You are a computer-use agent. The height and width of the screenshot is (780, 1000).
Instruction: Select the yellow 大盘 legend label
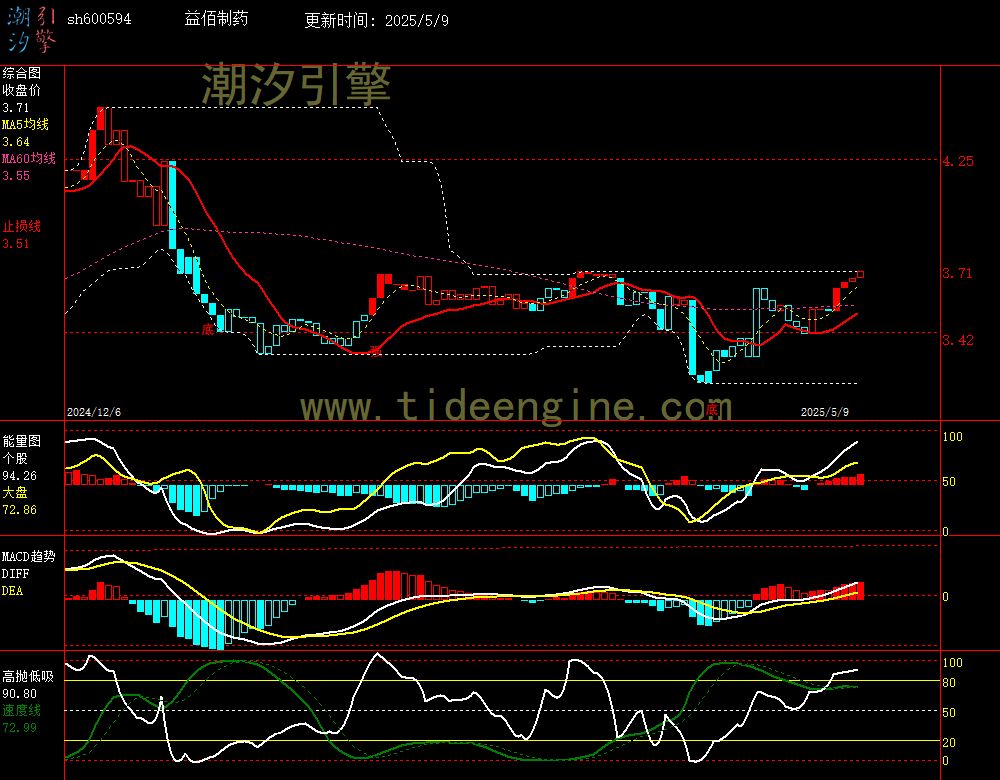click(x=15, y=492)
